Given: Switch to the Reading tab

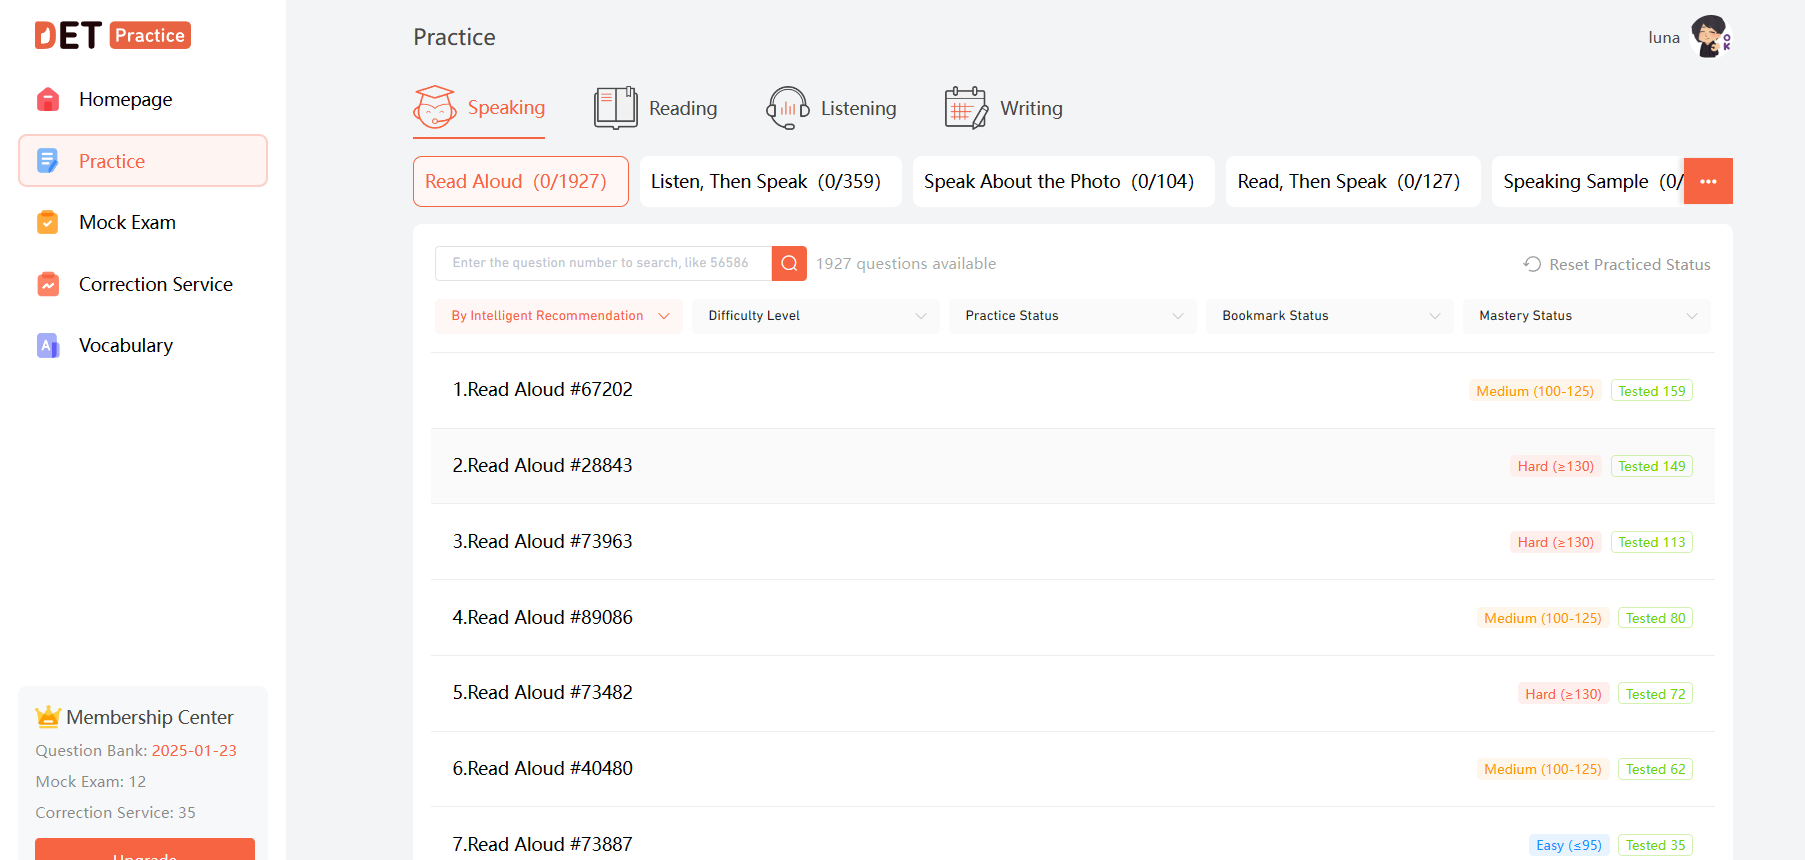Looking at the screenshot, I should coord(656,108).
